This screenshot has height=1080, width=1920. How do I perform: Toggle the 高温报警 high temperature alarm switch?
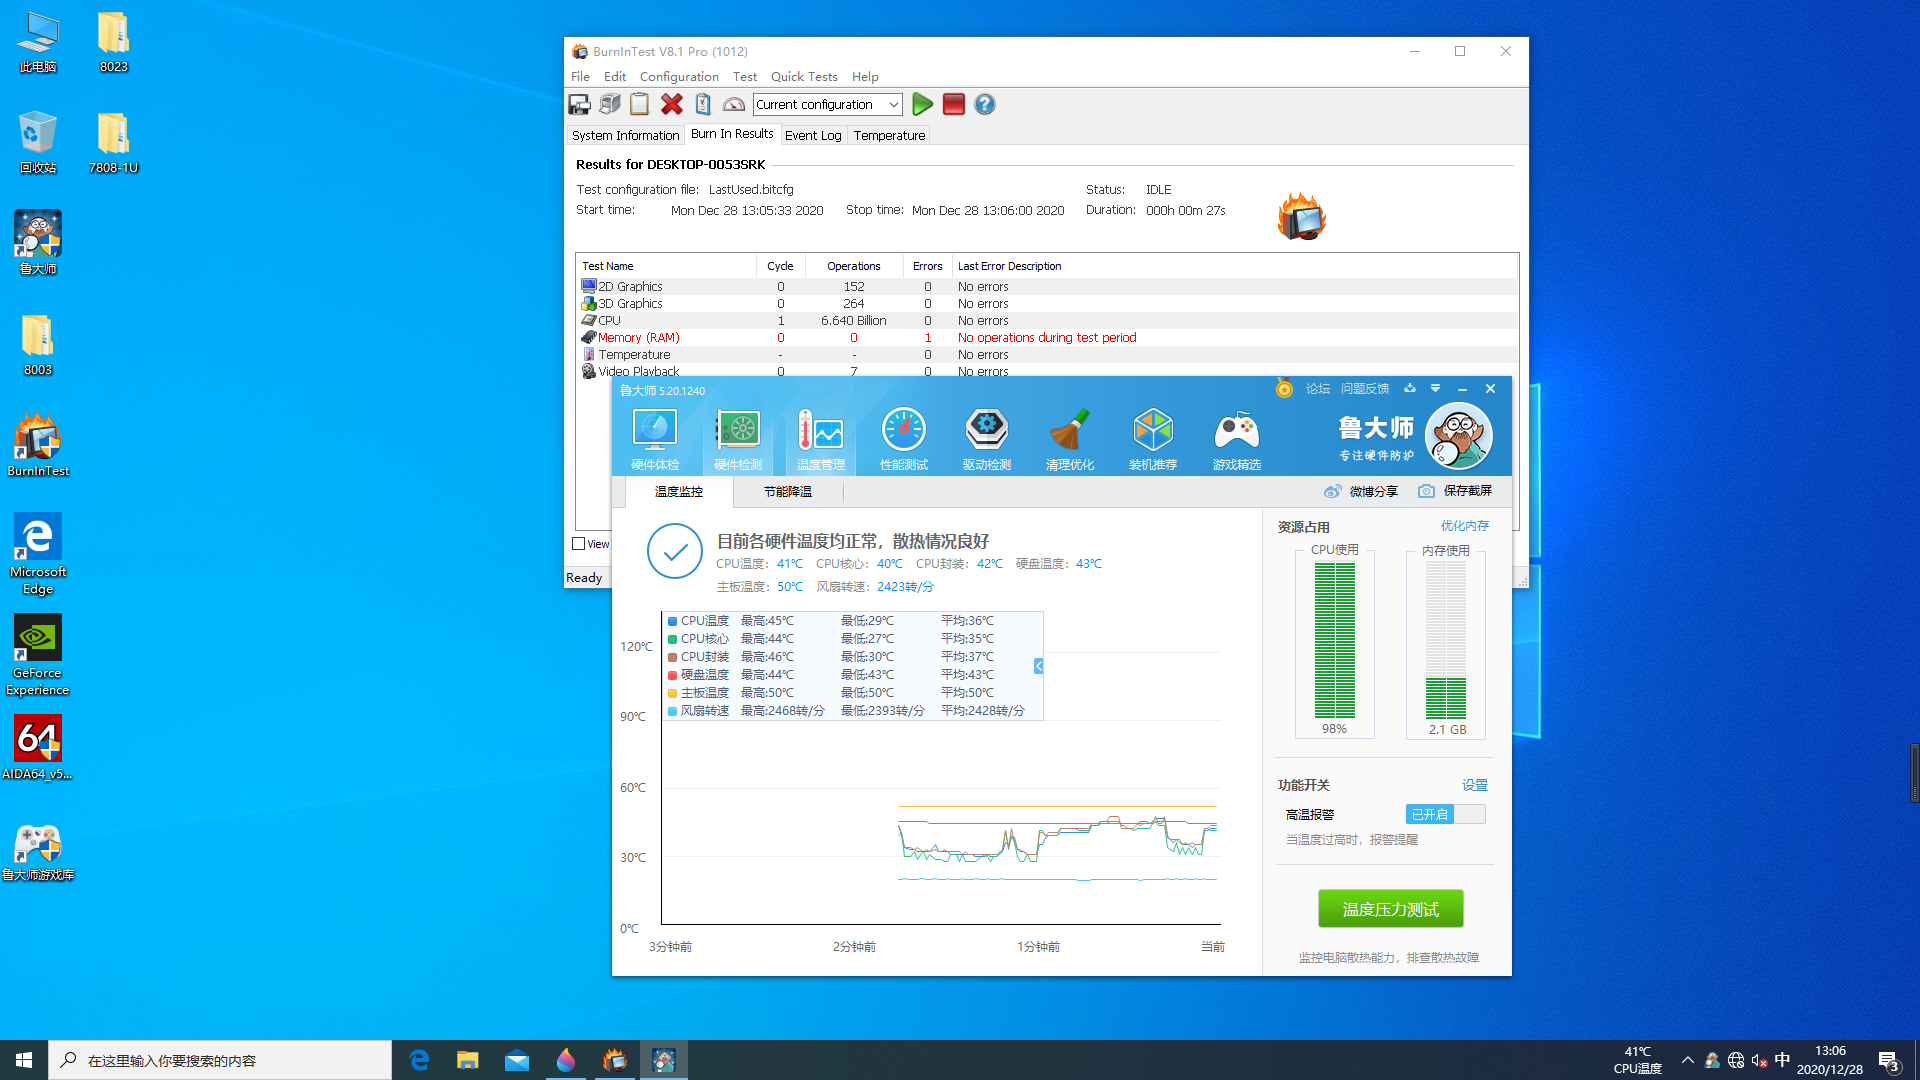tap(1445, 814)
